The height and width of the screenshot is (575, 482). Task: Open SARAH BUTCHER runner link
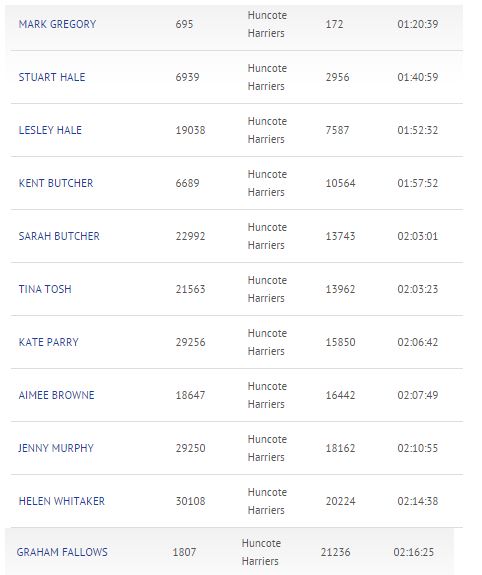click(59, 236)
